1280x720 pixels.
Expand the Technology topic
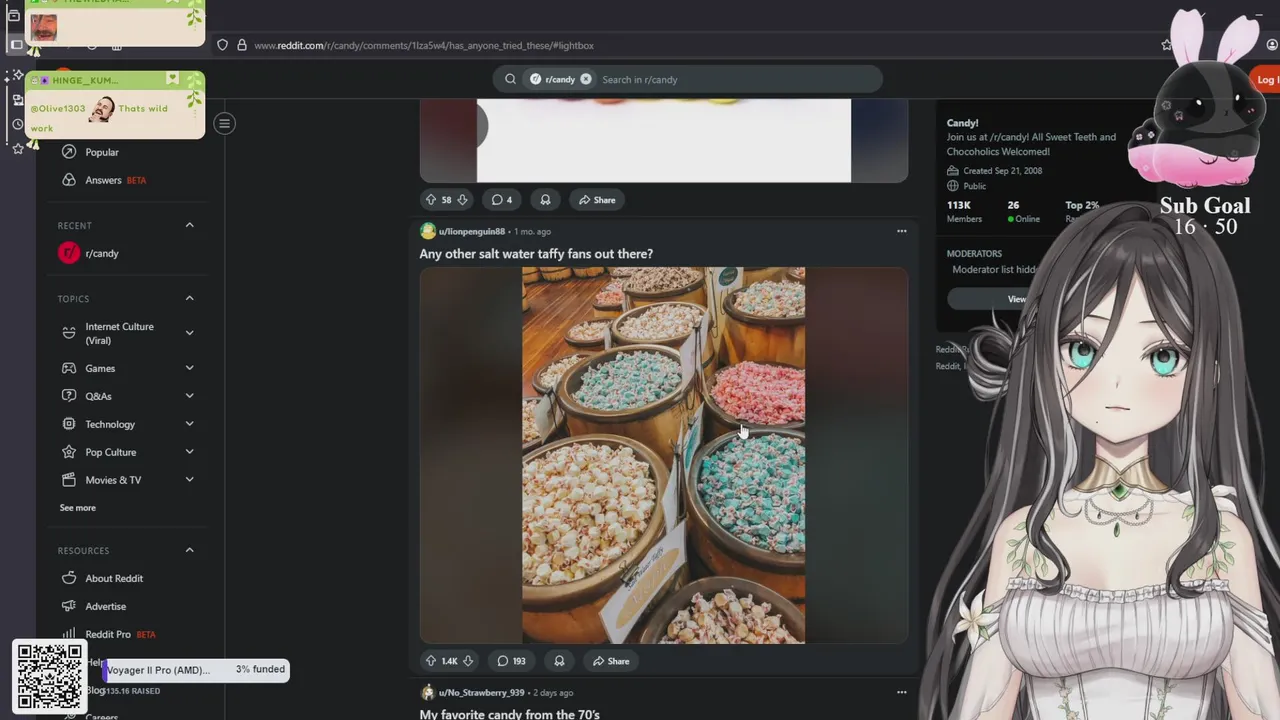tap(189, 424)
